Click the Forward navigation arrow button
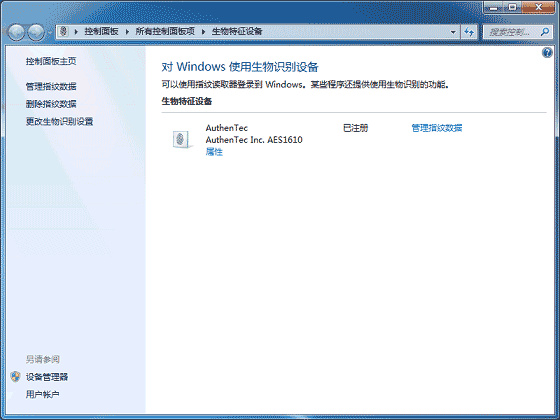The width and height of the screenshot is (560, 420). point(36,32)
